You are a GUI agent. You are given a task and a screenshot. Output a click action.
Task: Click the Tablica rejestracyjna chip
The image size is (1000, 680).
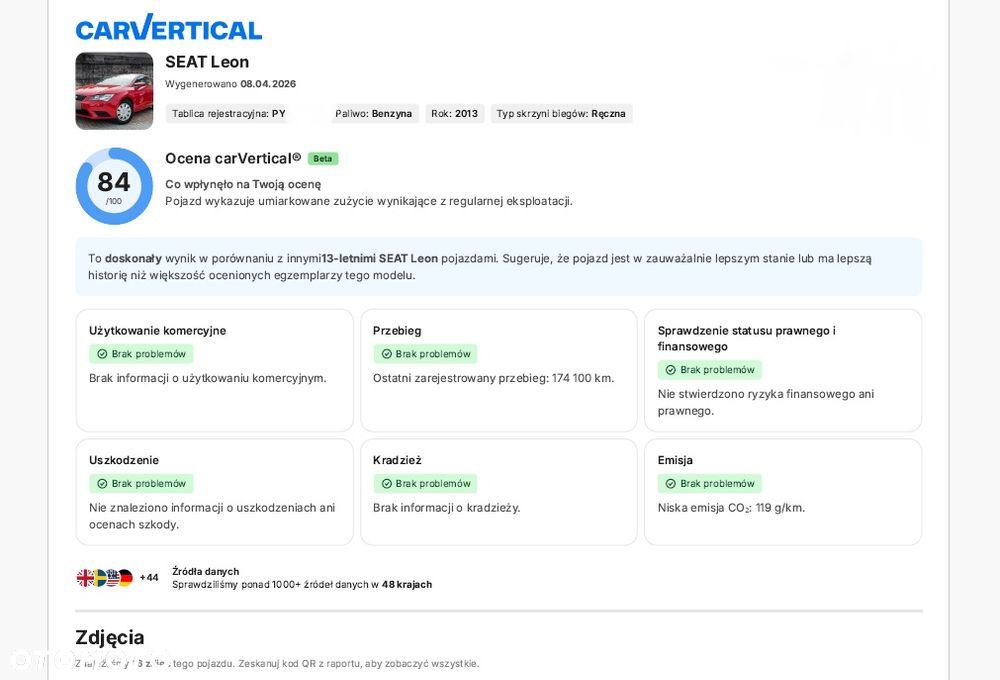click(228, 114)
